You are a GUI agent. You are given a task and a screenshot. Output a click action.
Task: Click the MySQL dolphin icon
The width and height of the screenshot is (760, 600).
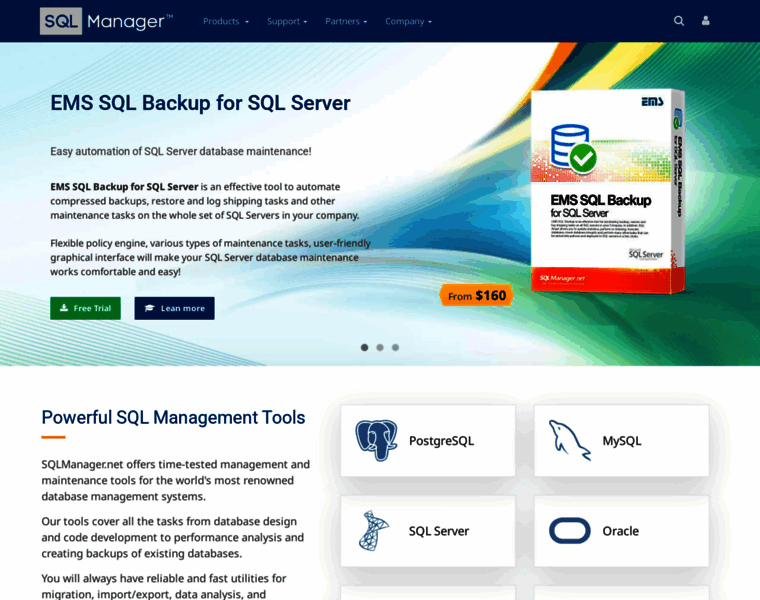(x=570, y=440)
